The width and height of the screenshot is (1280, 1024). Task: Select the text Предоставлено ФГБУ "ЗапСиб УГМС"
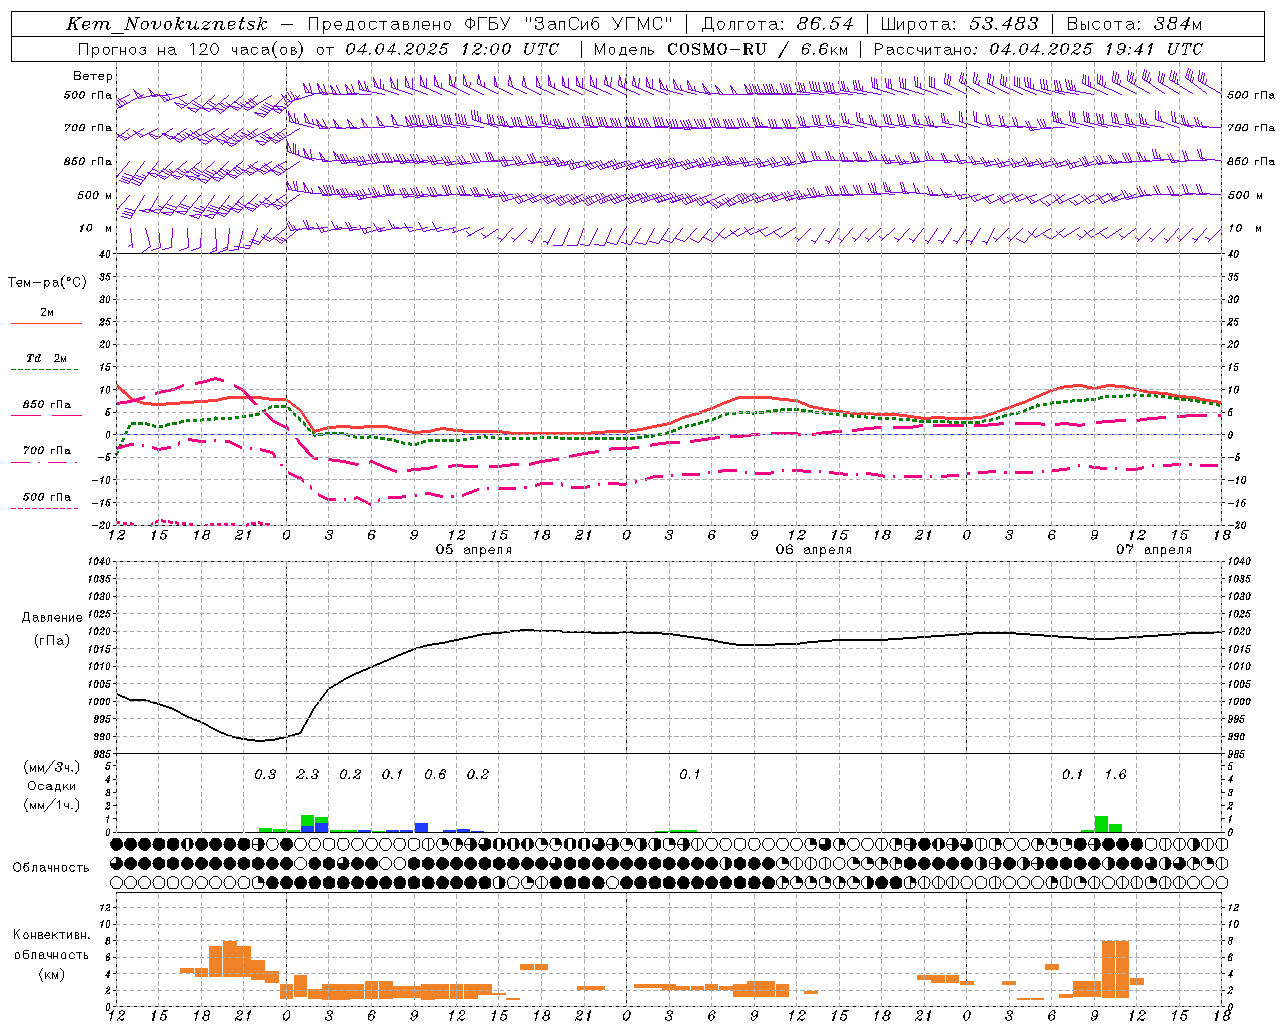click(490, 24)
